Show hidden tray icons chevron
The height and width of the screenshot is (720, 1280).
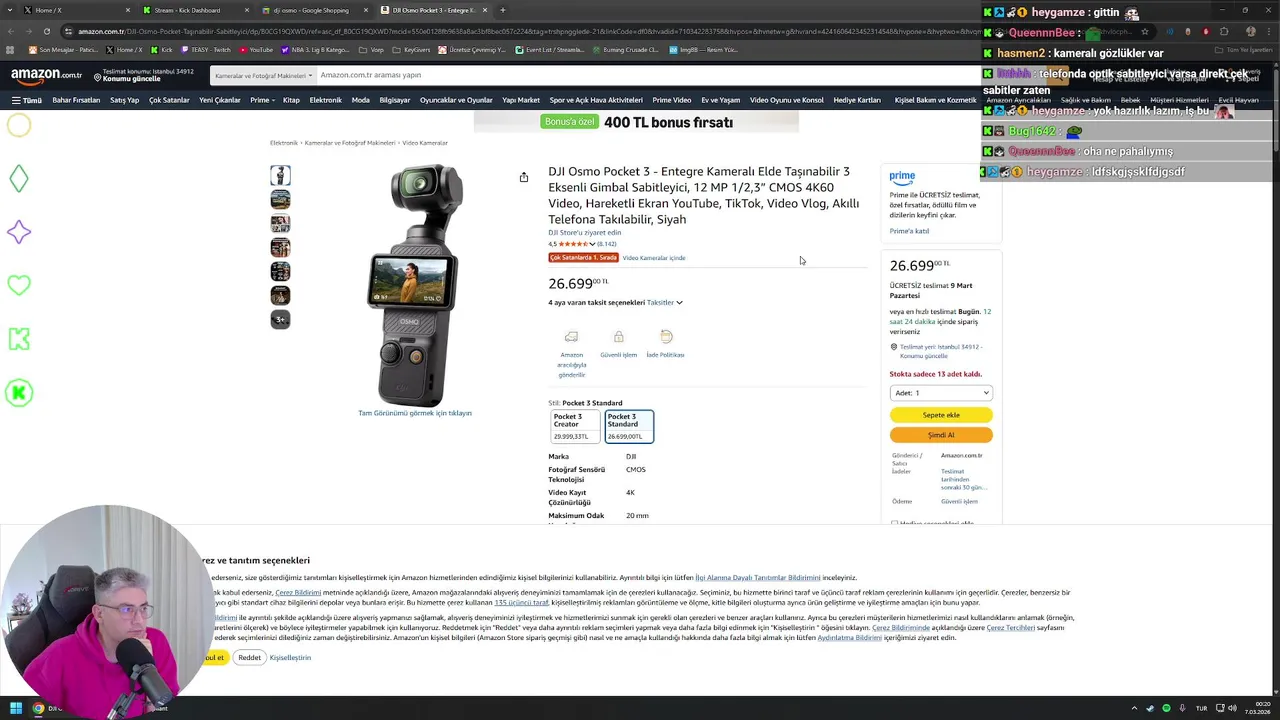(x=1133, y=708)
